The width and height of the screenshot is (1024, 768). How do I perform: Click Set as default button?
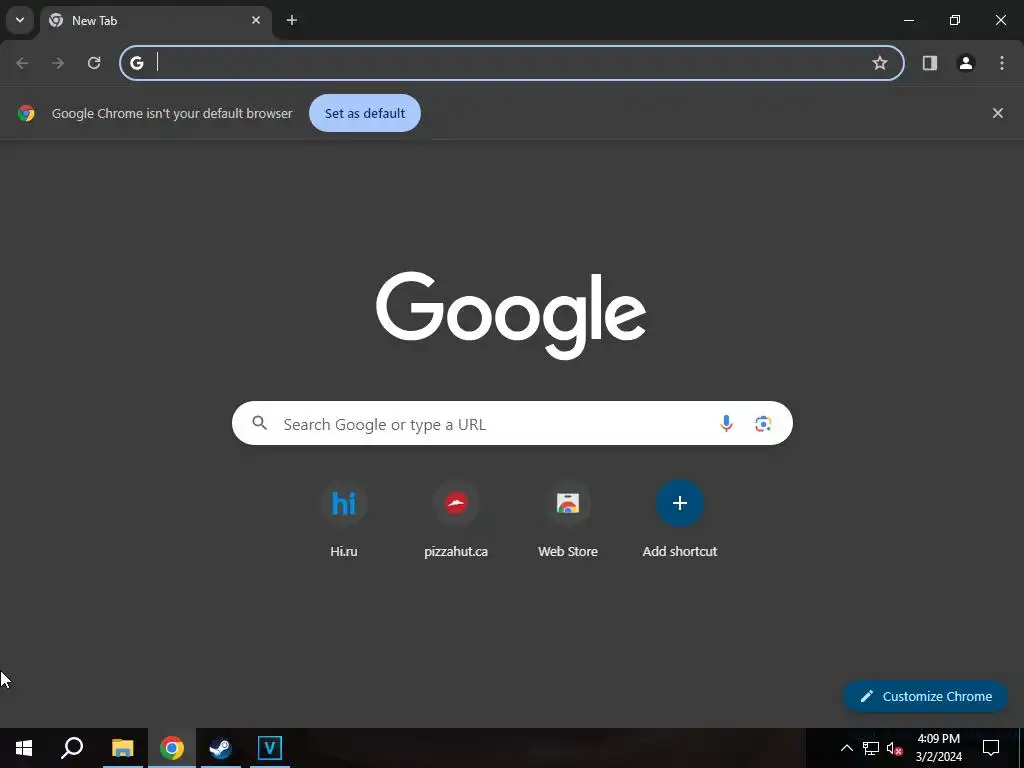365,114
